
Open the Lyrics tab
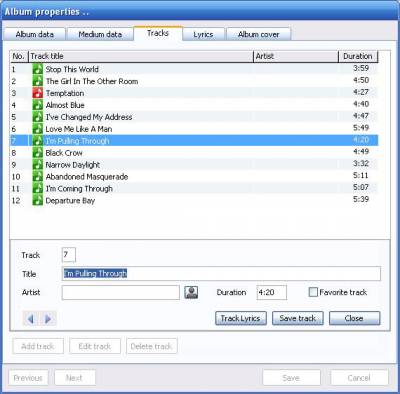pos(203,34)
